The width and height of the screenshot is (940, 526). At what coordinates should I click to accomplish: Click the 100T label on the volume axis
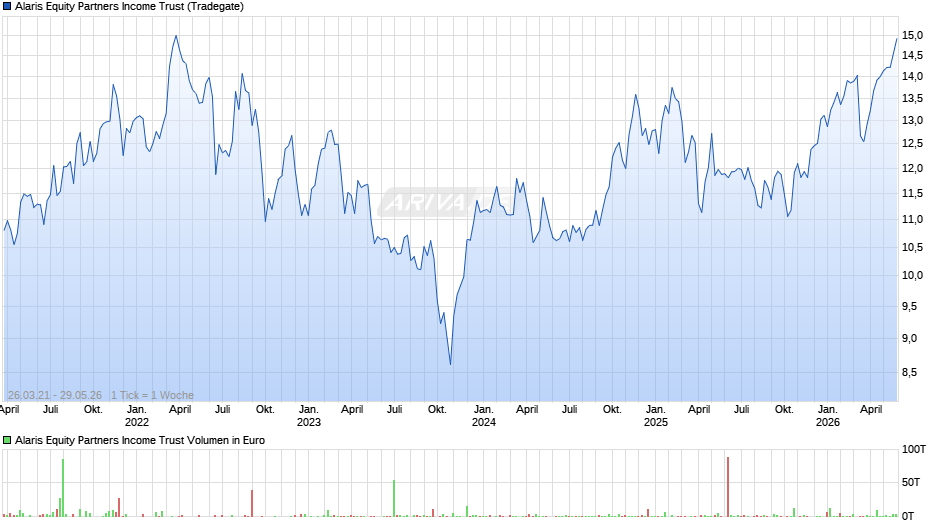[914, 449]
